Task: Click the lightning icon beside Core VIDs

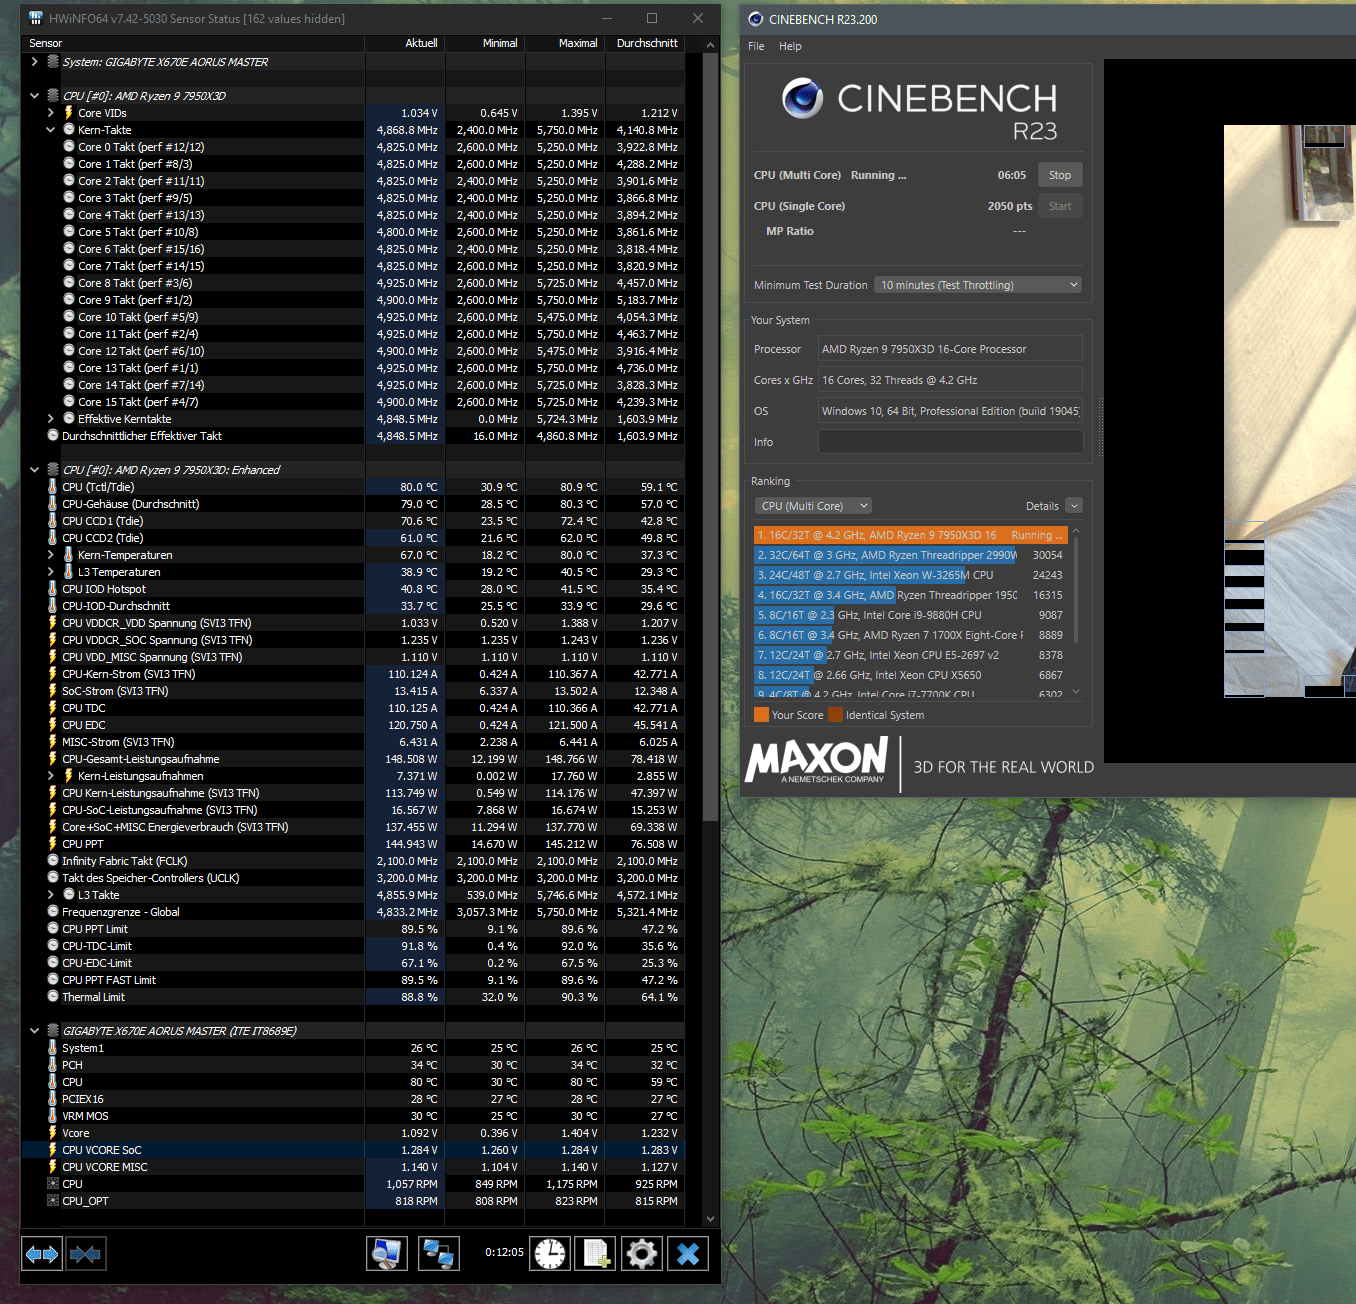Action: click(69, 113)
